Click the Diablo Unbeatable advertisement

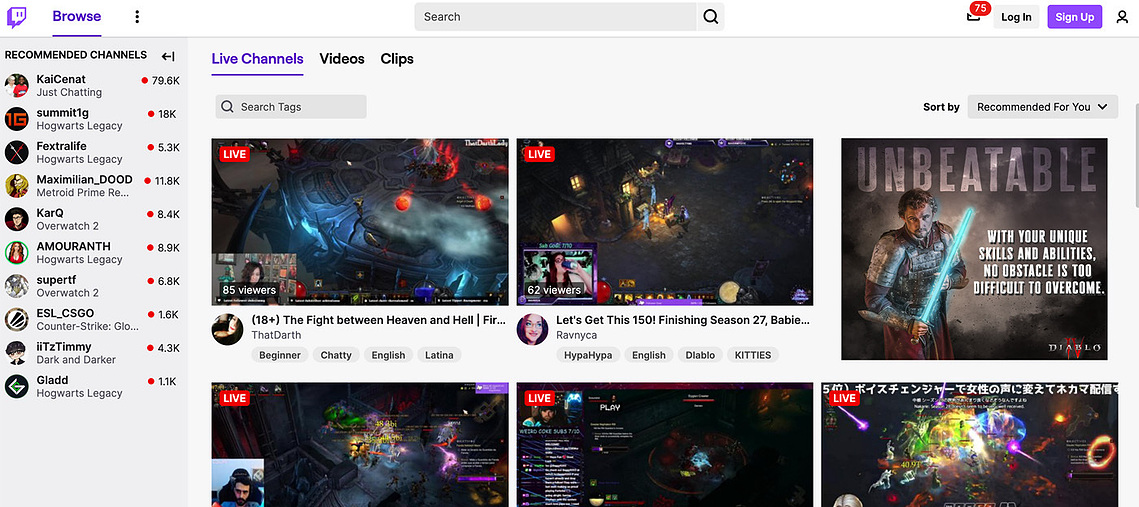[x=974, y=249]
